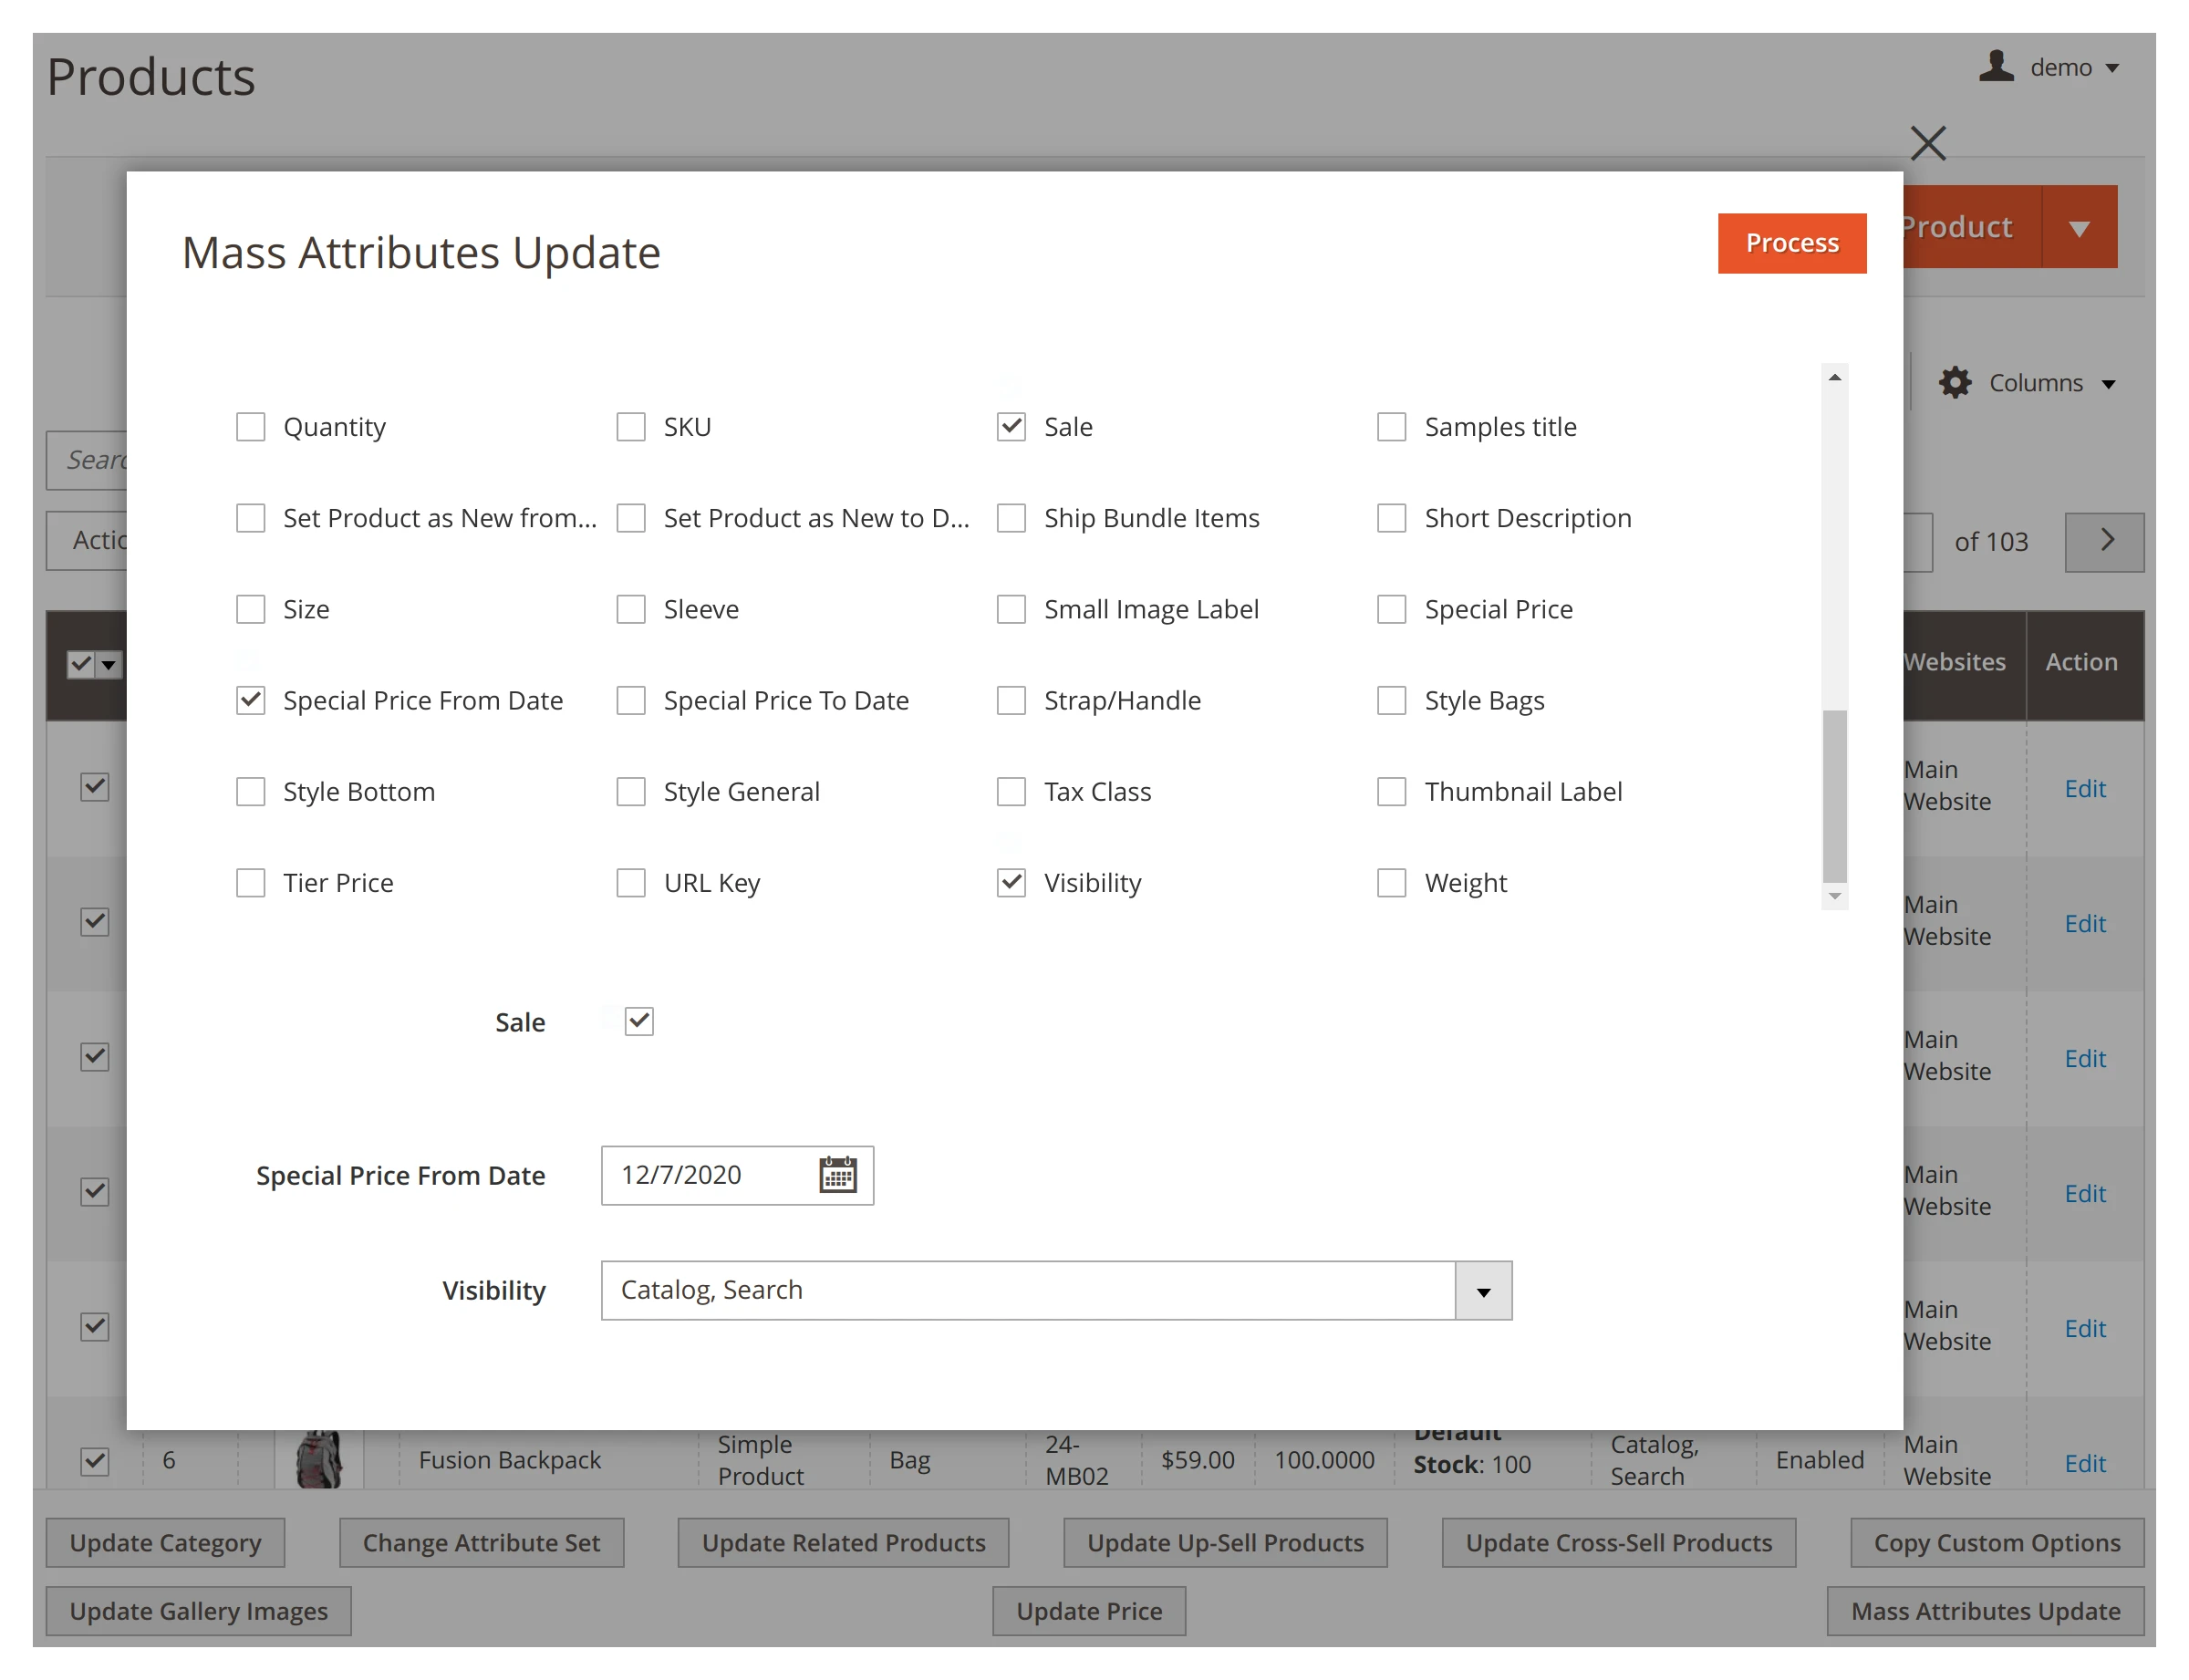Open Edit link for the Fusion Backpack row
This screenshot has height=1680, width=2189.
point(2084,1462)
